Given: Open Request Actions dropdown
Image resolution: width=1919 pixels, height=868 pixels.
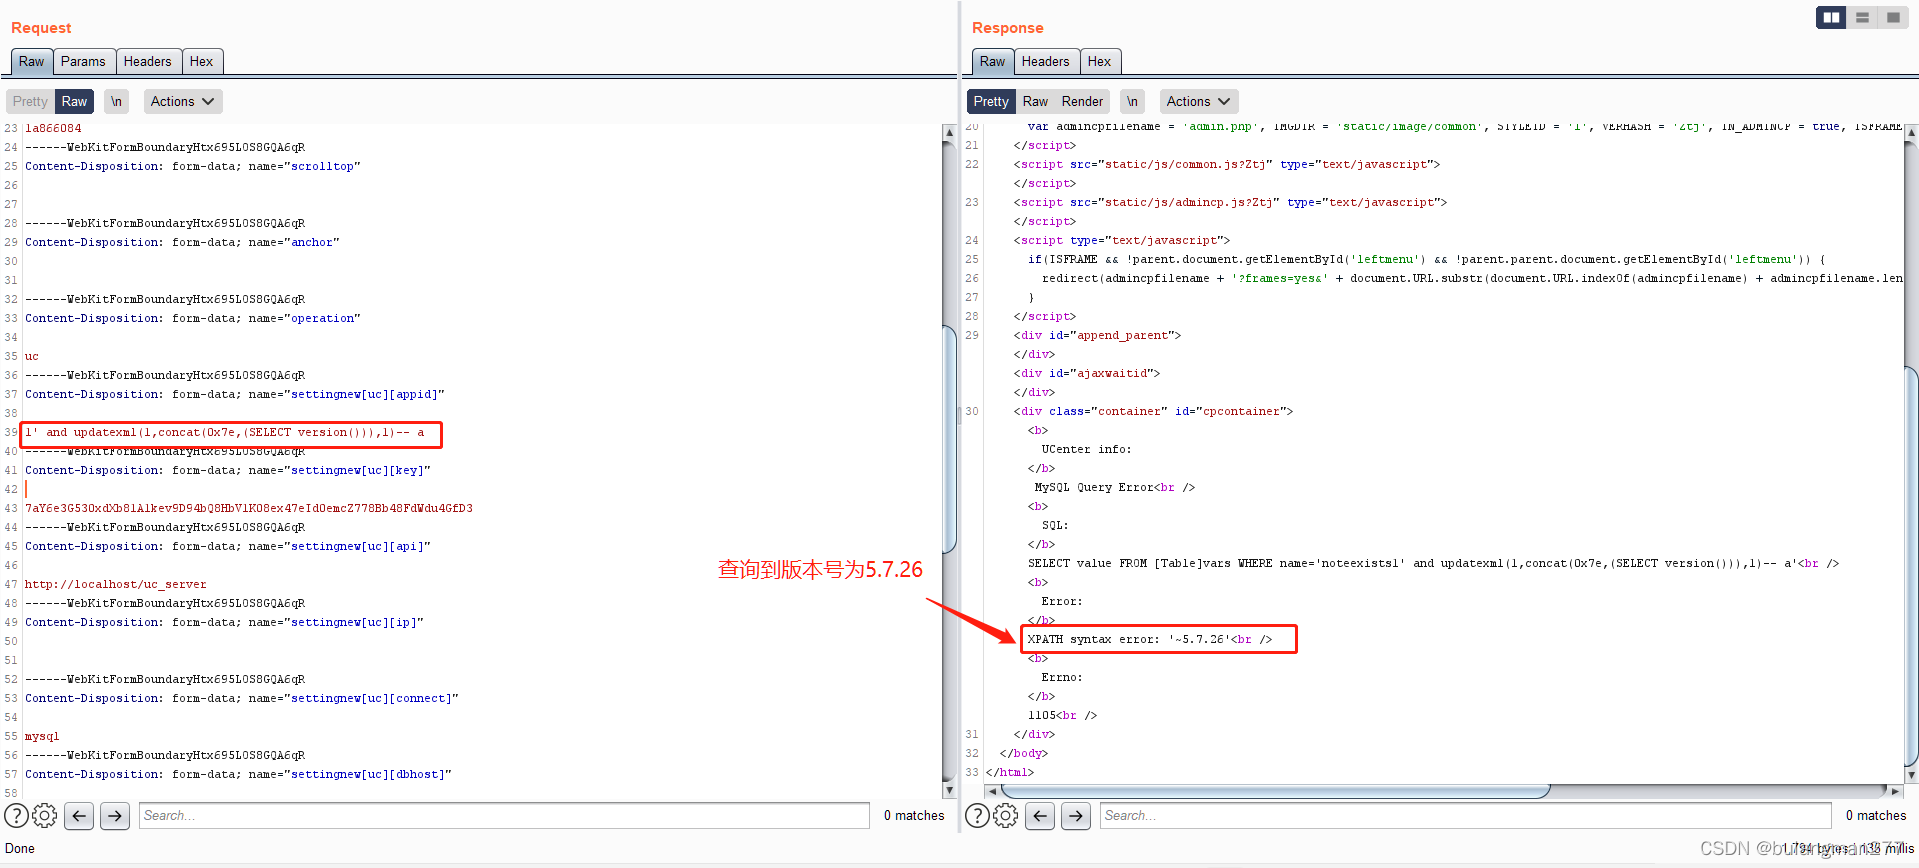Looking at the screenshot, I should (182, 101).
